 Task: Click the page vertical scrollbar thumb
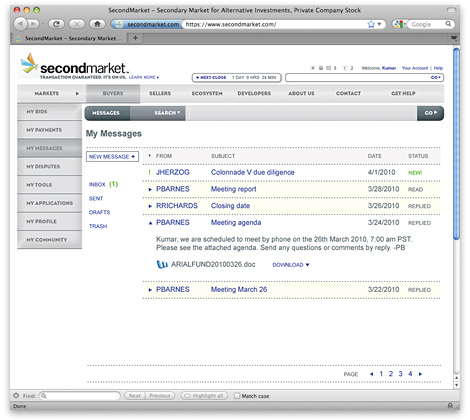click(456, 144)
